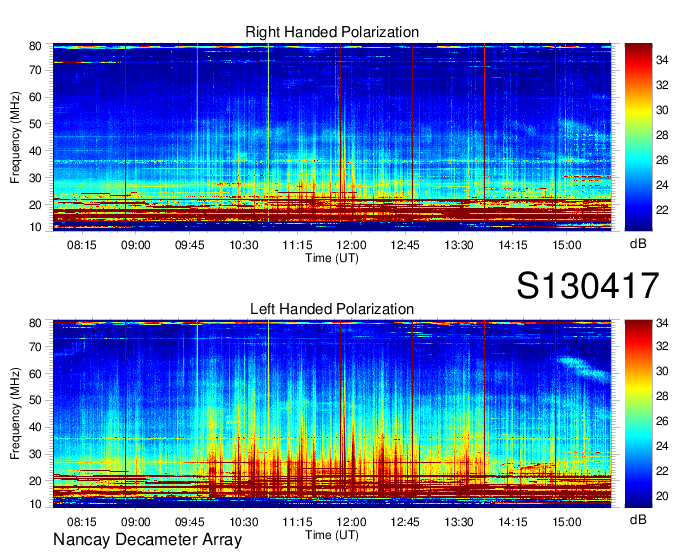Click the 40 MHz tick on bottom plot
Screen dimensions: 680x552
(x=35, y=427)
